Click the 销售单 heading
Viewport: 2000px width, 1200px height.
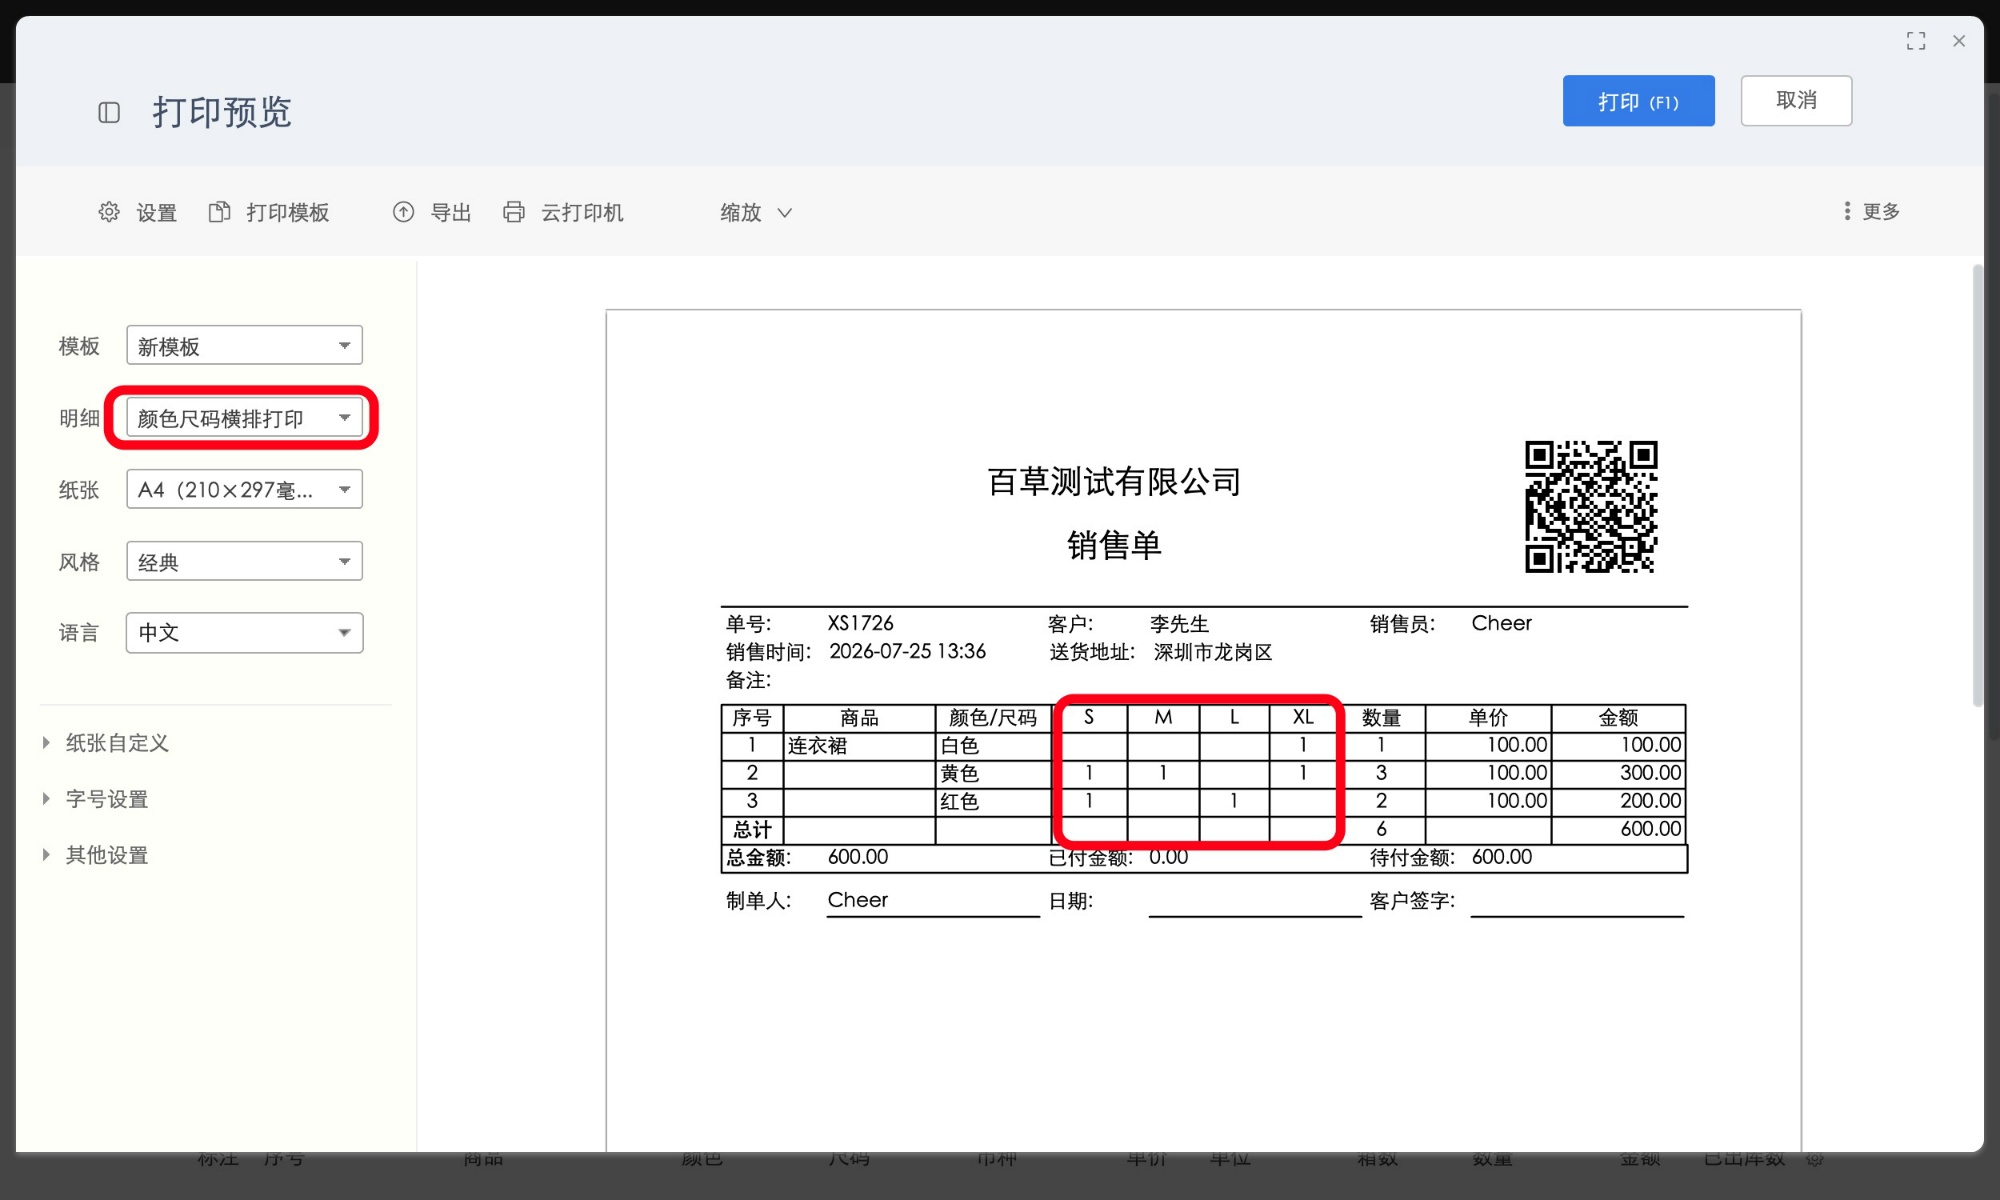tap(1114, 546)
